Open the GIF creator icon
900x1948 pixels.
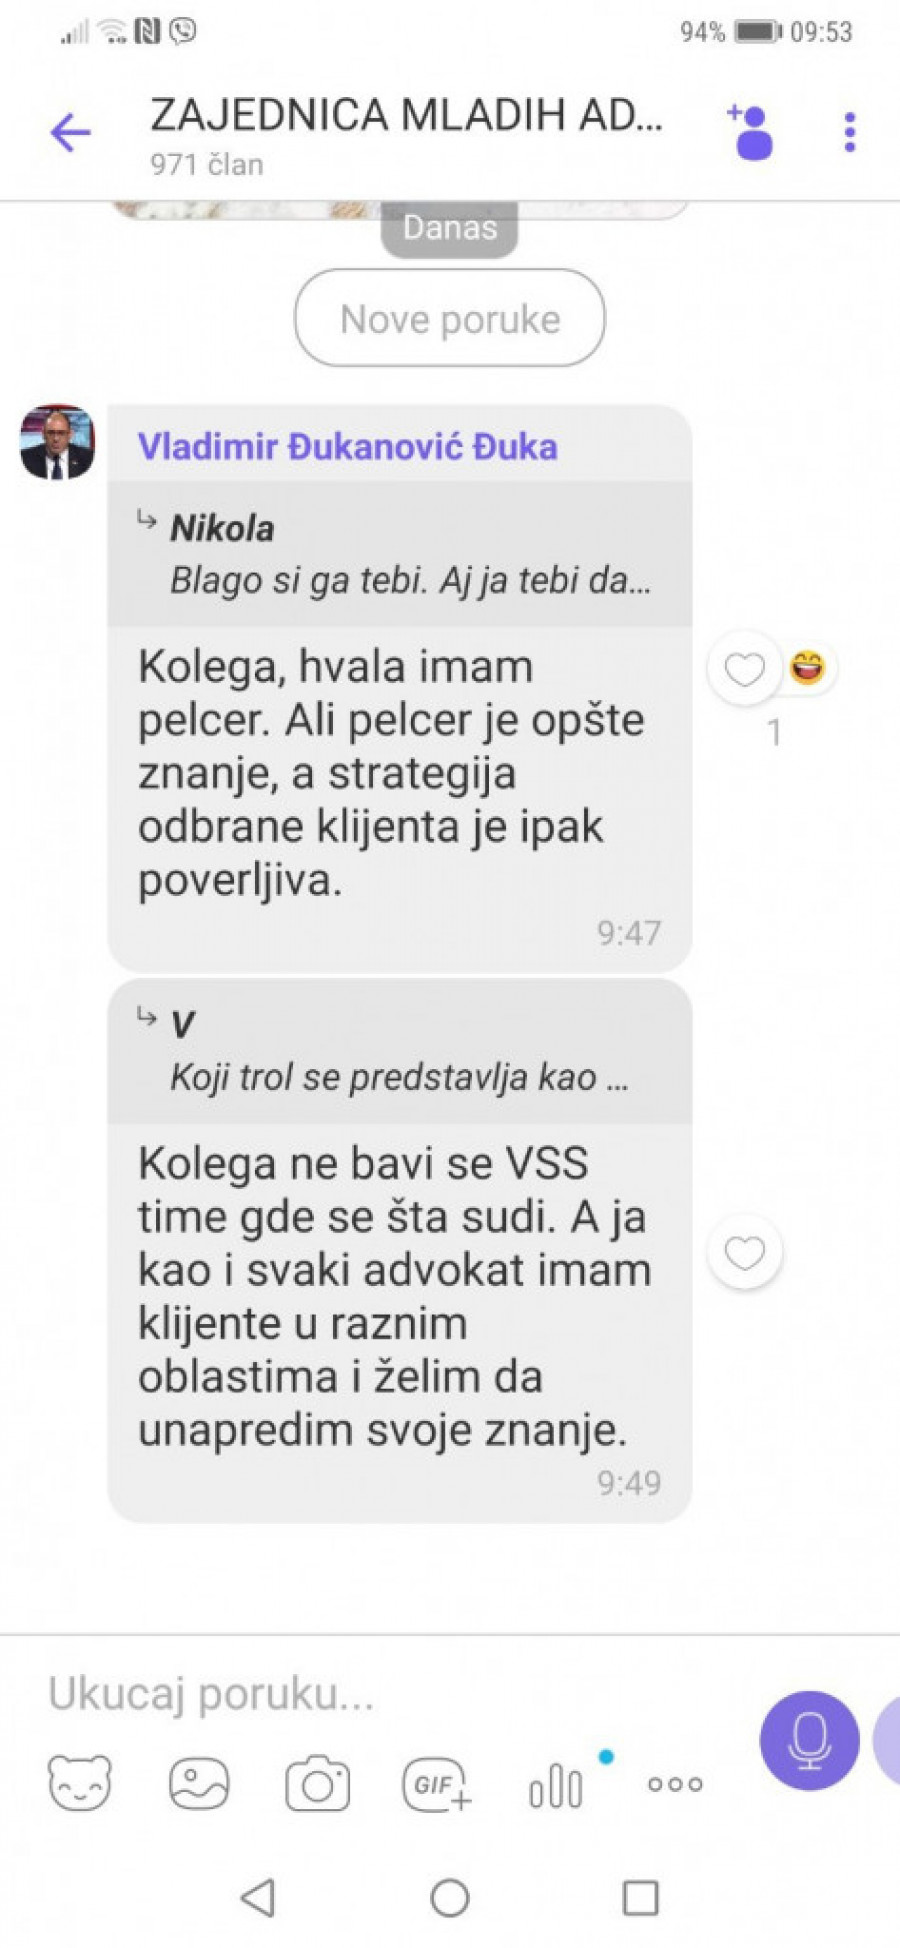(x=437, y=1784)
